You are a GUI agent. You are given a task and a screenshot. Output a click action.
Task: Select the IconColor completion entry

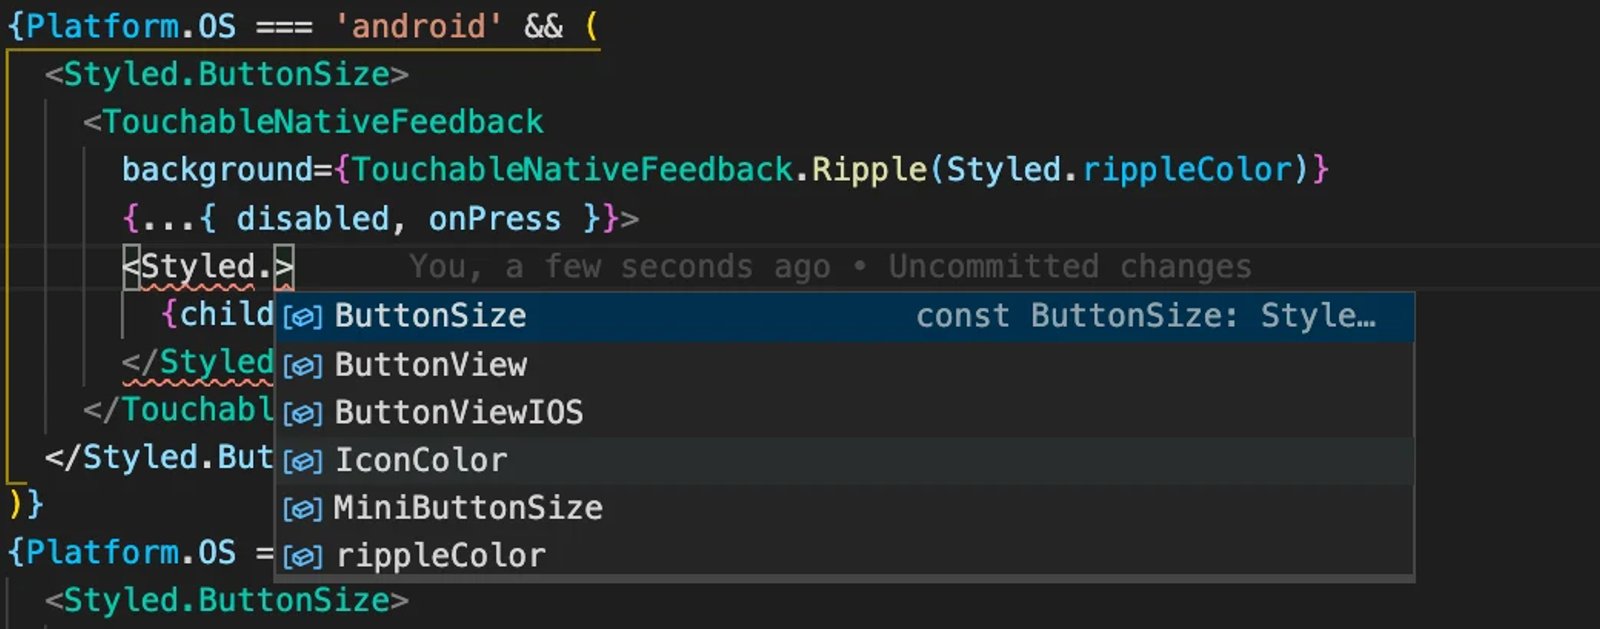pos(421,460)
